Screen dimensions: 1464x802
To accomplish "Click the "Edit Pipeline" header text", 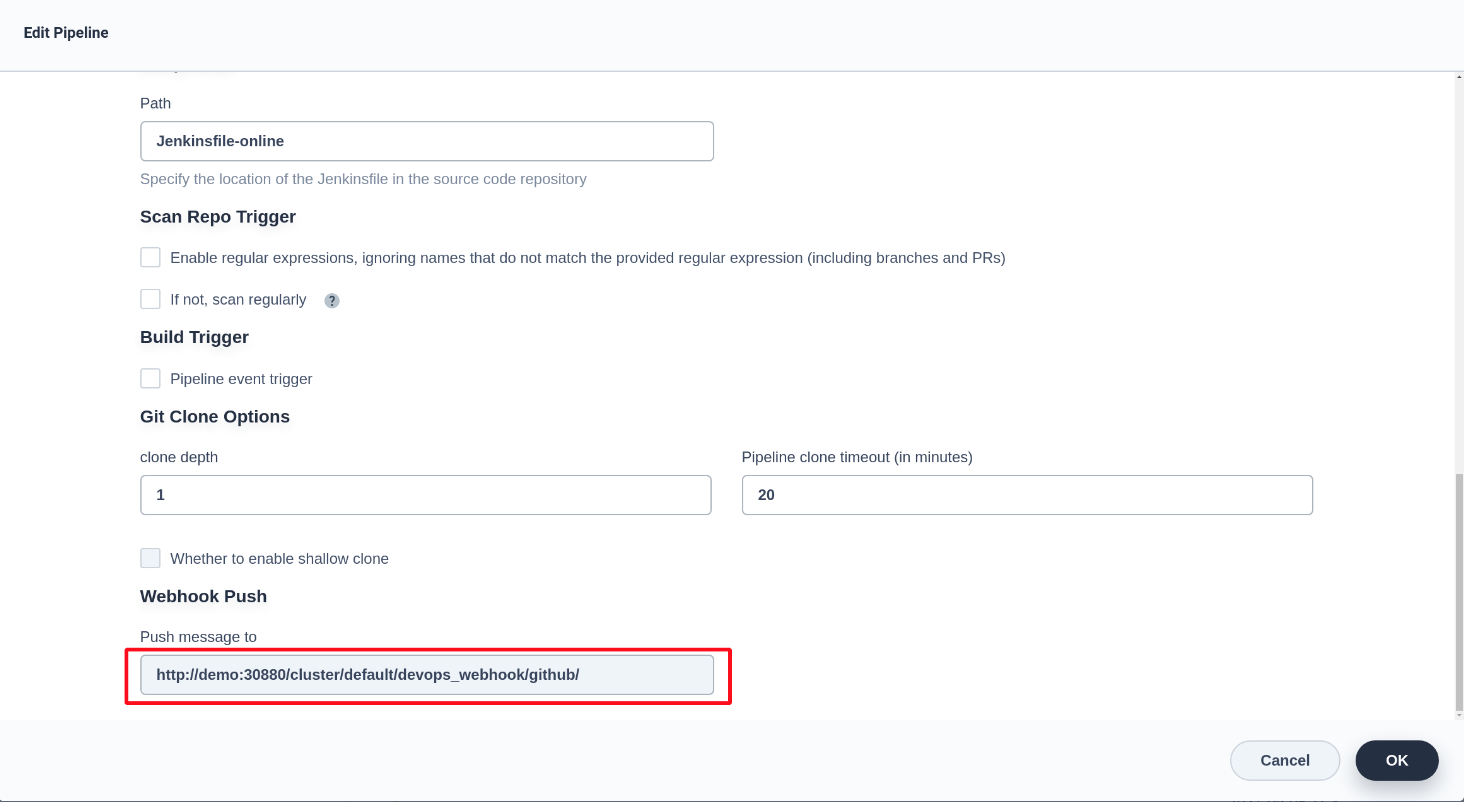I will pos(65,32).
